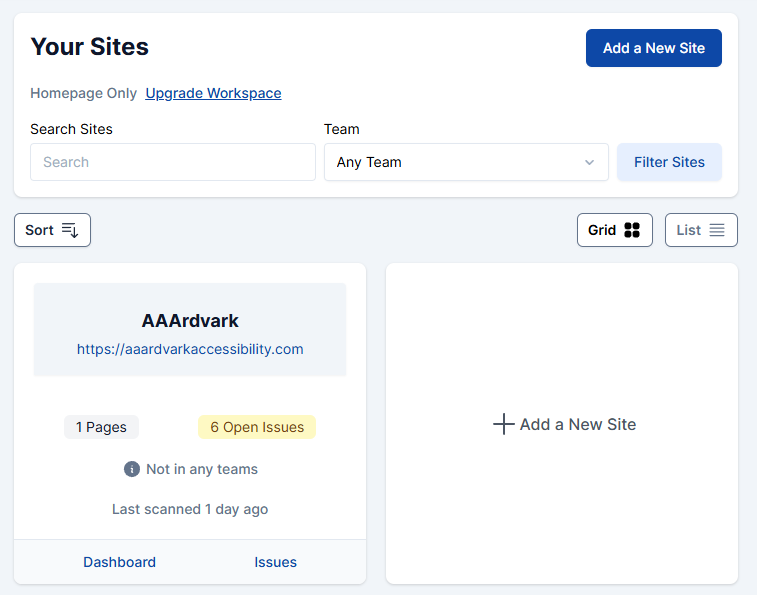
Task: Switch to Grid view using four-squares icon
Action: [x=631, y=230]
